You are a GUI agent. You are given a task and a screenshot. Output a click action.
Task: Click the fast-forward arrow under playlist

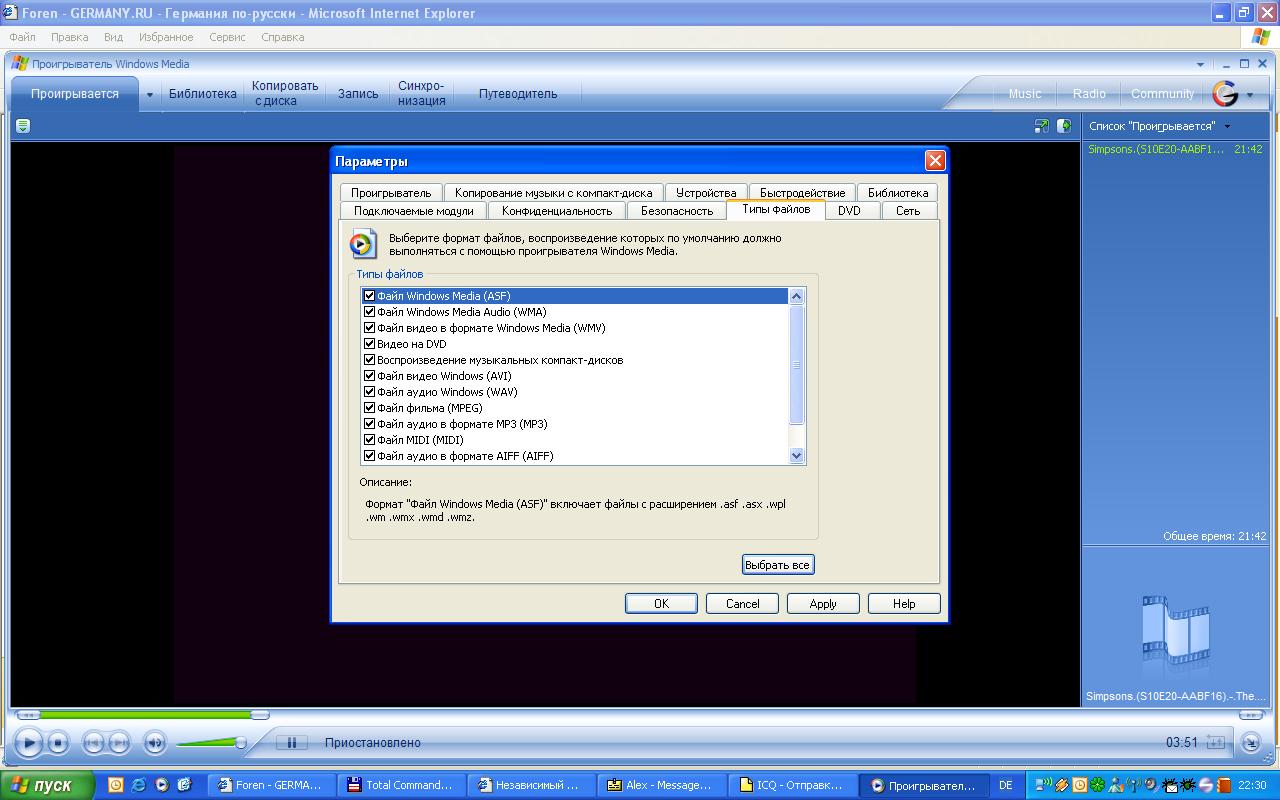click(x=1249, y=715)
